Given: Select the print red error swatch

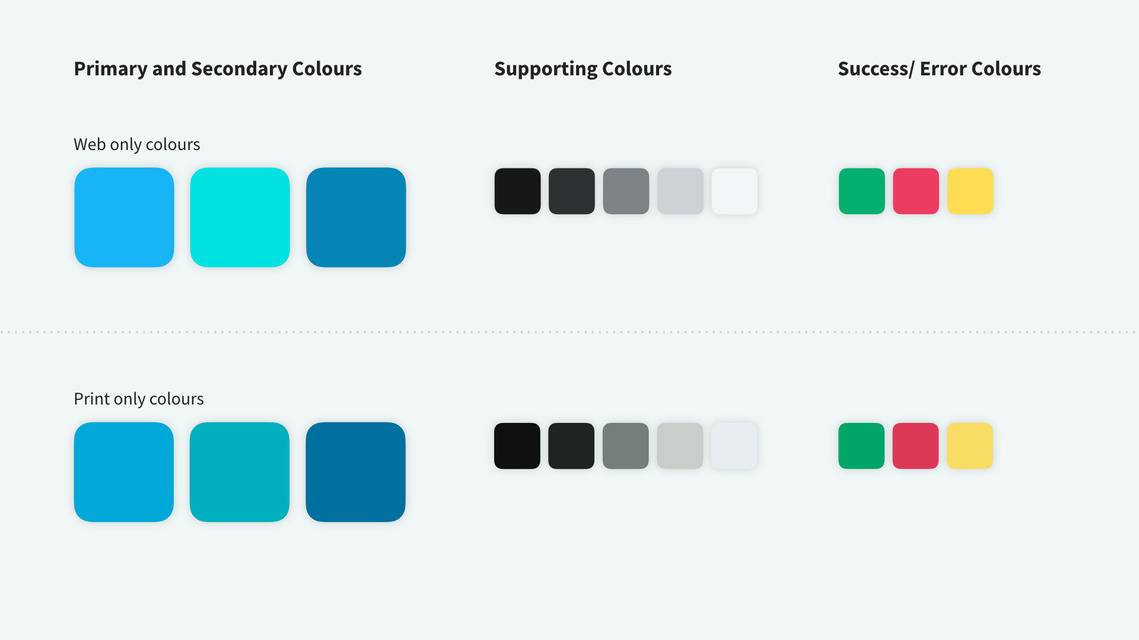Looking at the screenshot, I should pyautogui.click(x=915, y=446).
